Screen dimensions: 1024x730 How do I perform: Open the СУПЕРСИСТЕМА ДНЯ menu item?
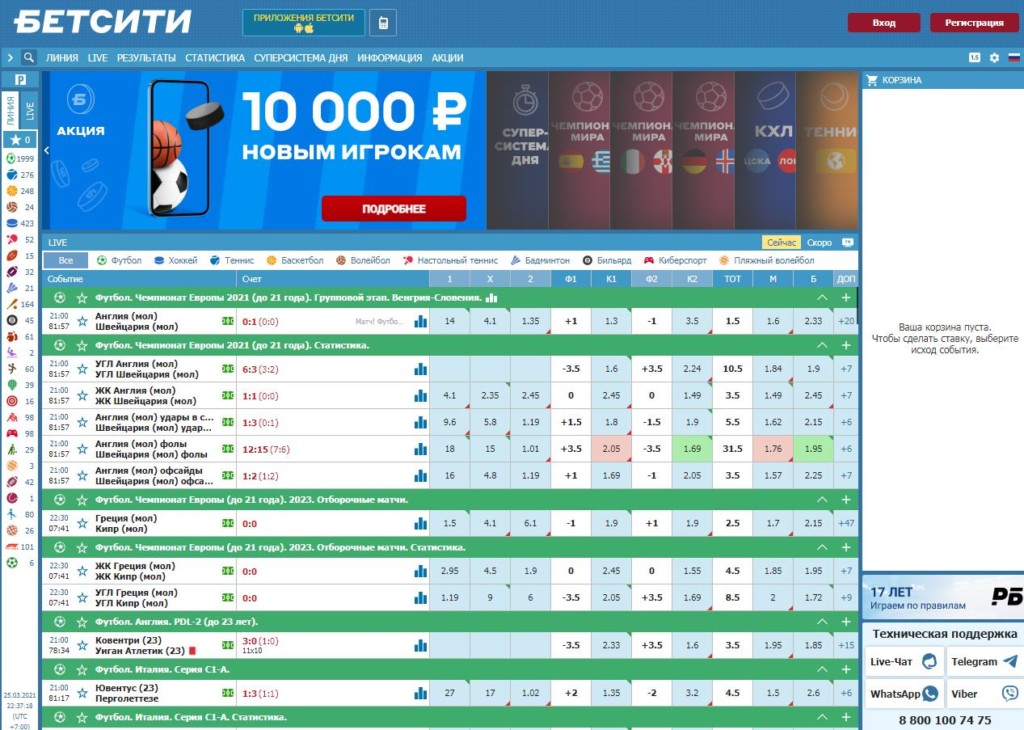pyautogui.click(x=300, y=57)
